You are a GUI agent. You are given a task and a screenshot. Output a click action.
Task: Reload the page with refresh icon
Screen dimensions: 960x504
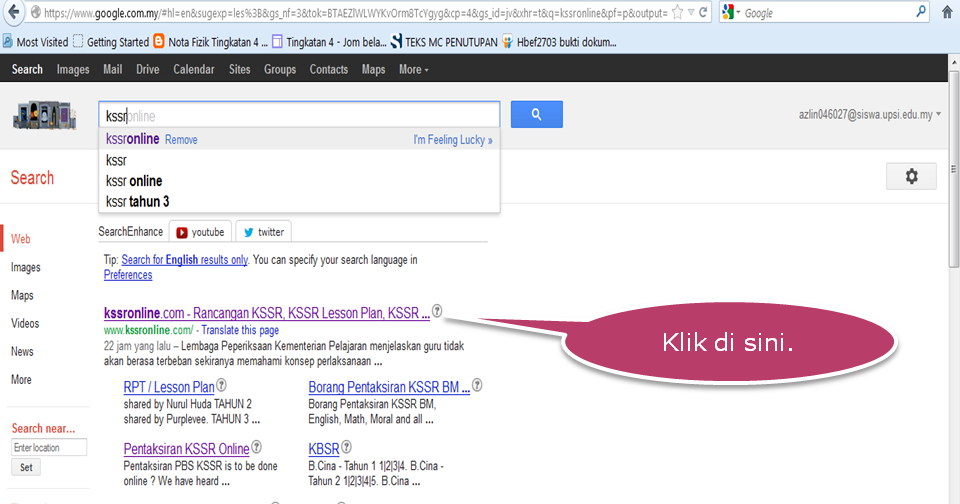703,12
